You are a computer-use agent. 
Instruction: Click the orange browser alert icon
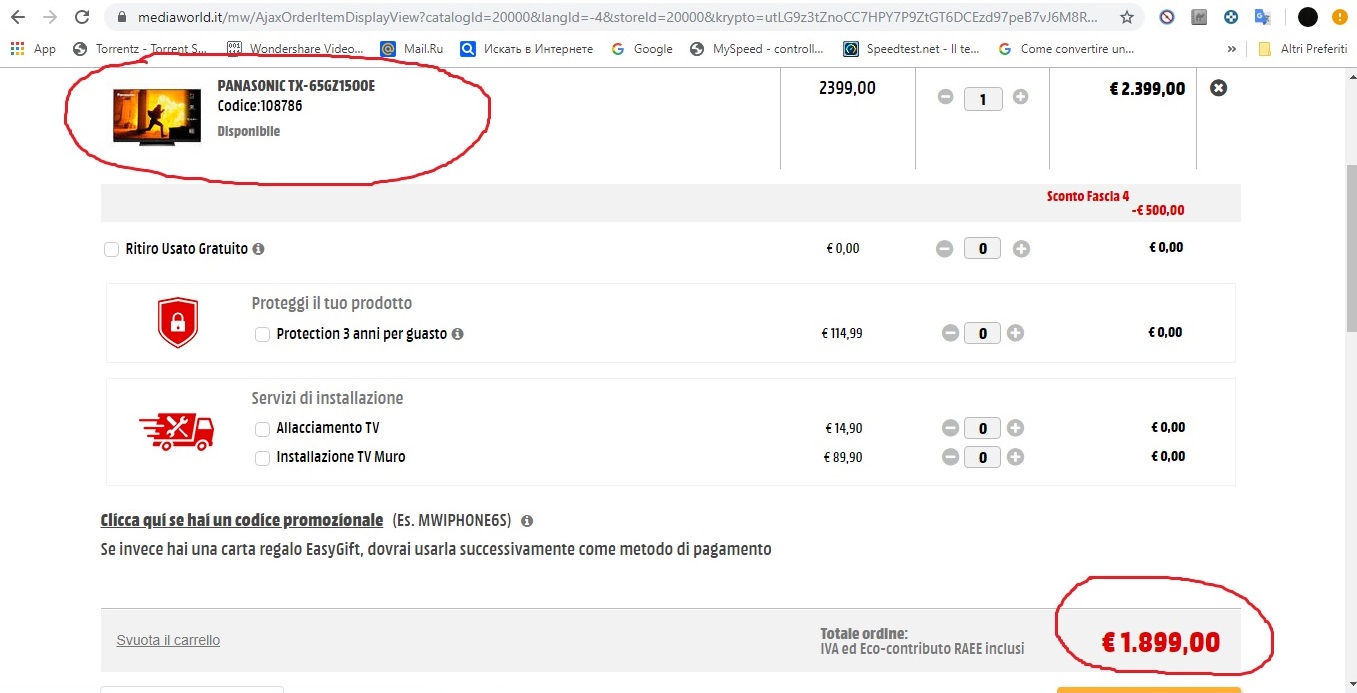1340,17
